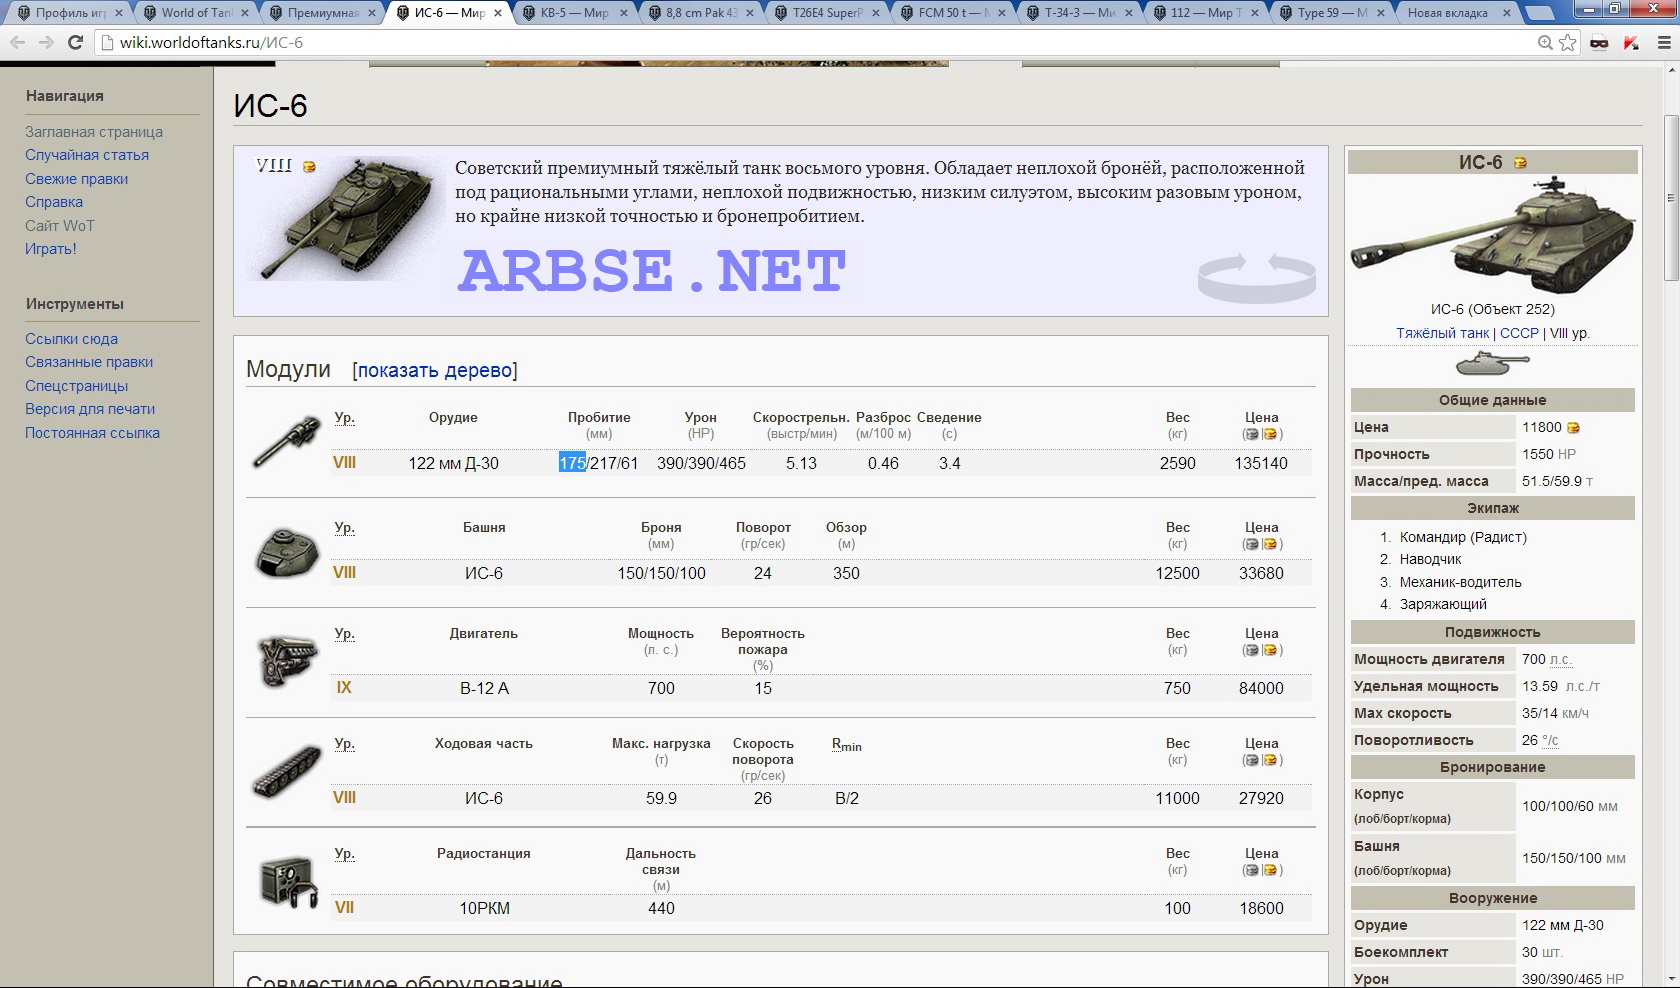Image resolution: width=1680 pixels, height=988 pixels.
Task: Switch to the 'World of Tanks' tab
Action: [196, 13]
